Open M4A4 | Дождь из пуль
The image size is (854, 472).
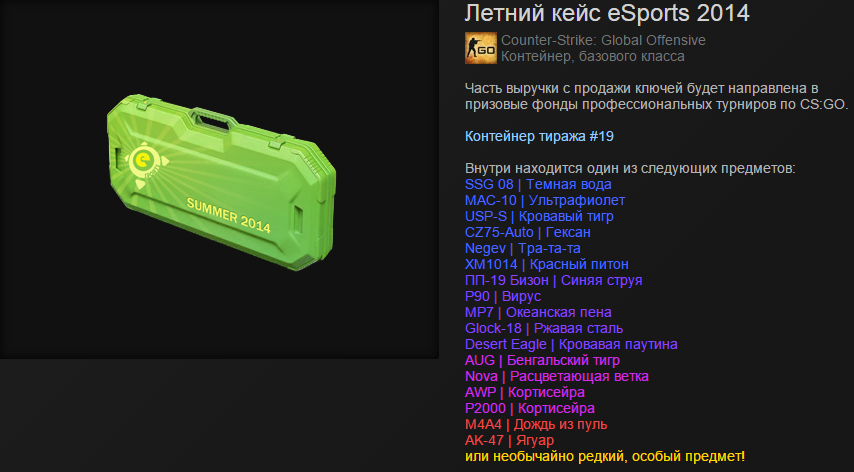click(536, 425)
